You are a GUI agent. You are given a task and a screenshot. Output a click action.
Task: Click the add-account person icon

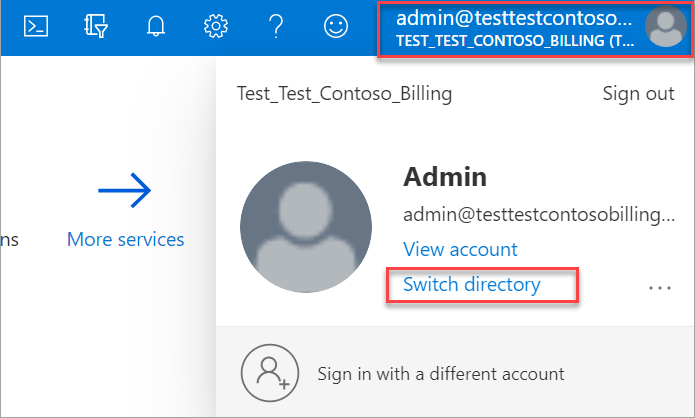(268, 374)
